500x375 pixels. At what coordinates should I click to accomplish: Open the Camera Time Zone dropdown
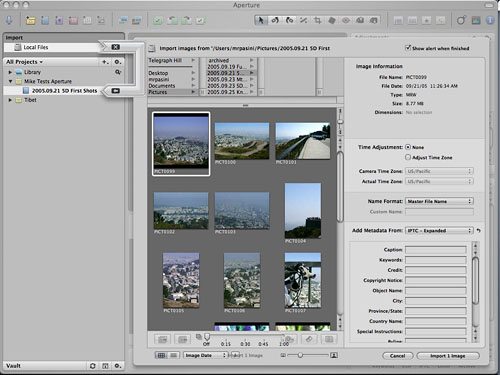(439, 171)
